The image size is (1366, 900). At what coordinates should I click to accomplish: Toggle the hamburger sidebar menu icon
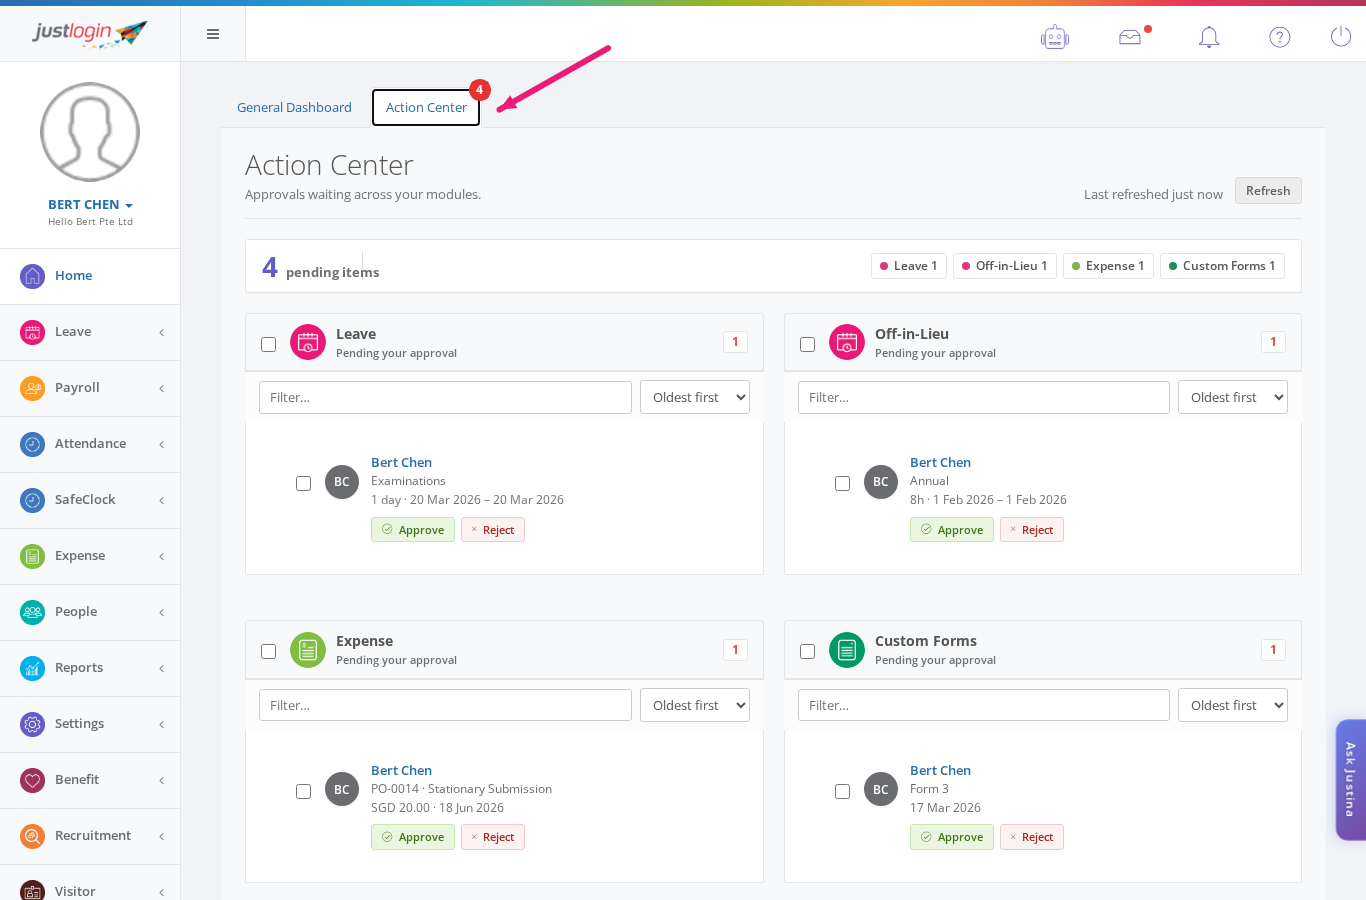pos(213,34)
